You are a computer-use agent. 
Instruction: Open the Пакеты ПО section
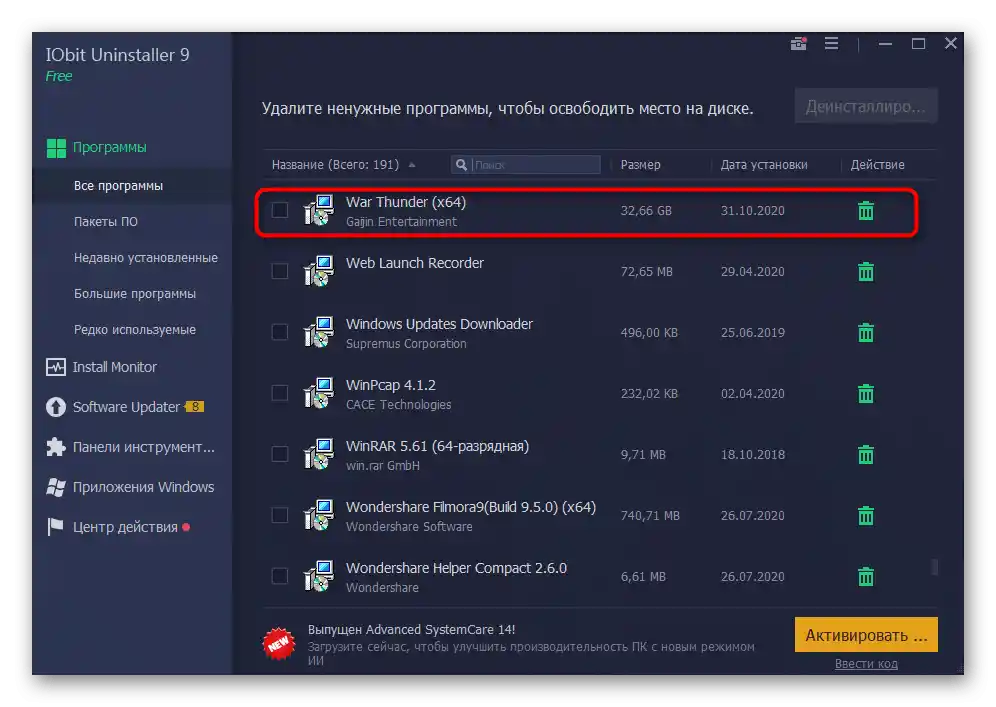tap(105, 222)
